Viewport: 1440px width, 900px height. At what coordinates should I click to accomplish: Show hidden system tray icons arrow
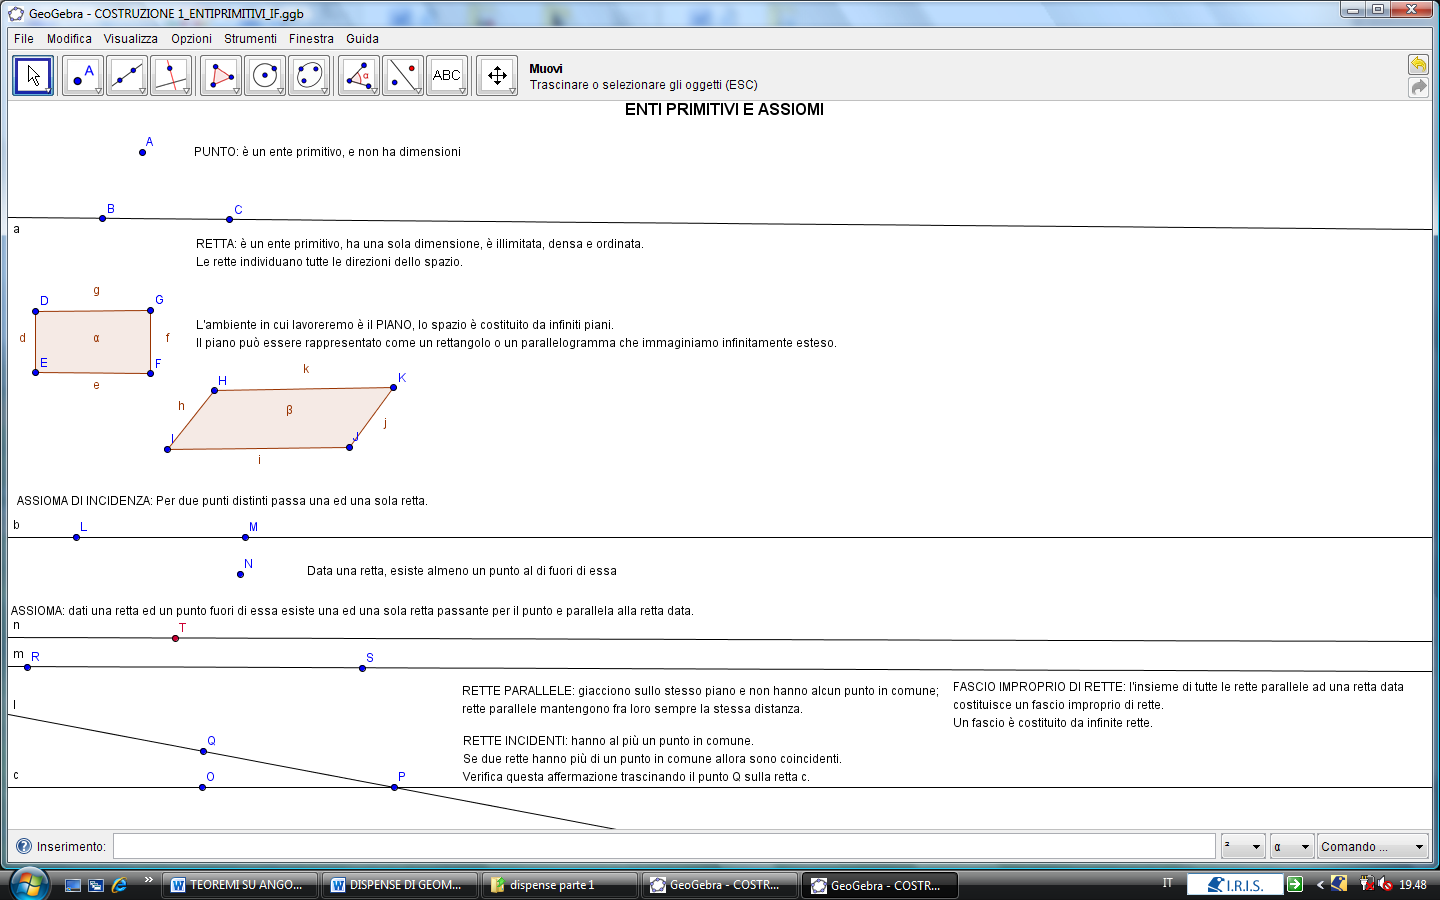coord(1320,885)
